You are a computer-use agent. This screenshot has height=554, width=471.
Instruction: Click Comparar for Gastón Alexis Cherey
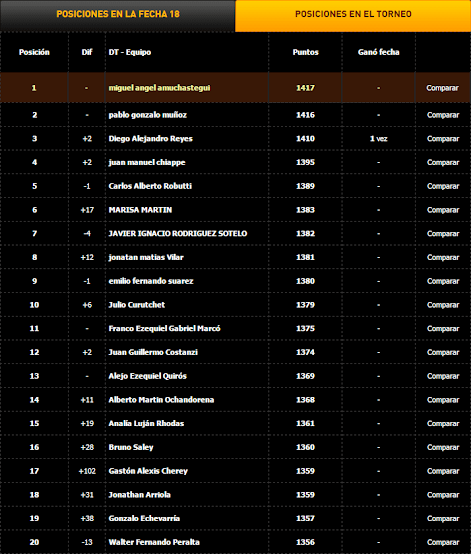(443, 471)
